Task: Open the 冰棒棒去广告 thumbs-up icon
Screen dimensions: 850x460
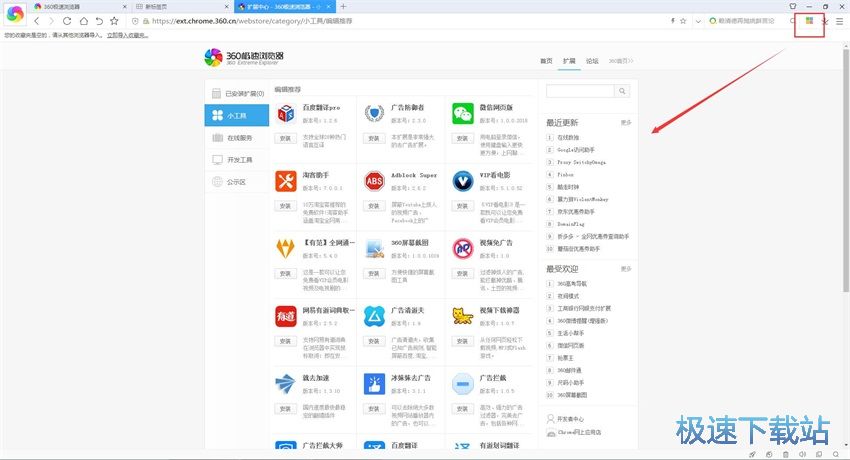Action: [x=374, y=384]
